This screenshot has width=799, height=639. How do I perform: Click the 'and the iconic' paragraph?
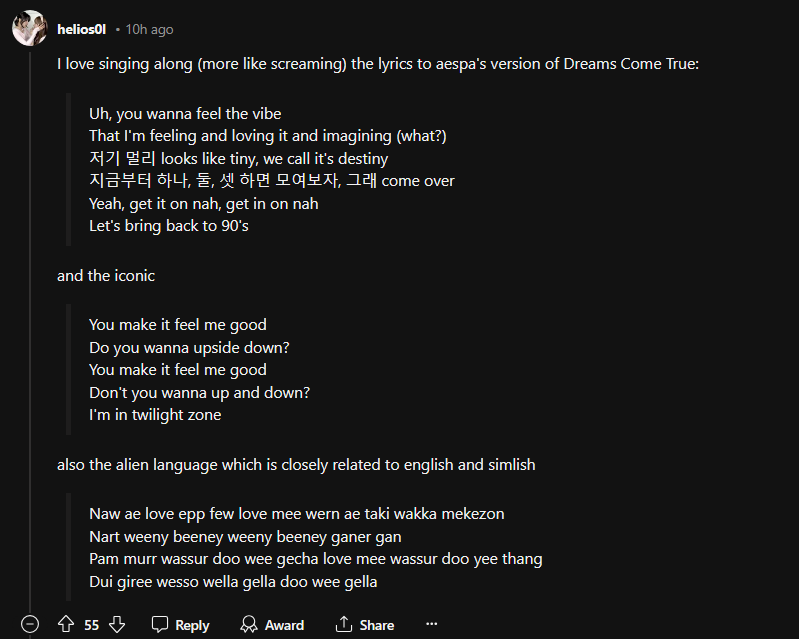[106, 275]
